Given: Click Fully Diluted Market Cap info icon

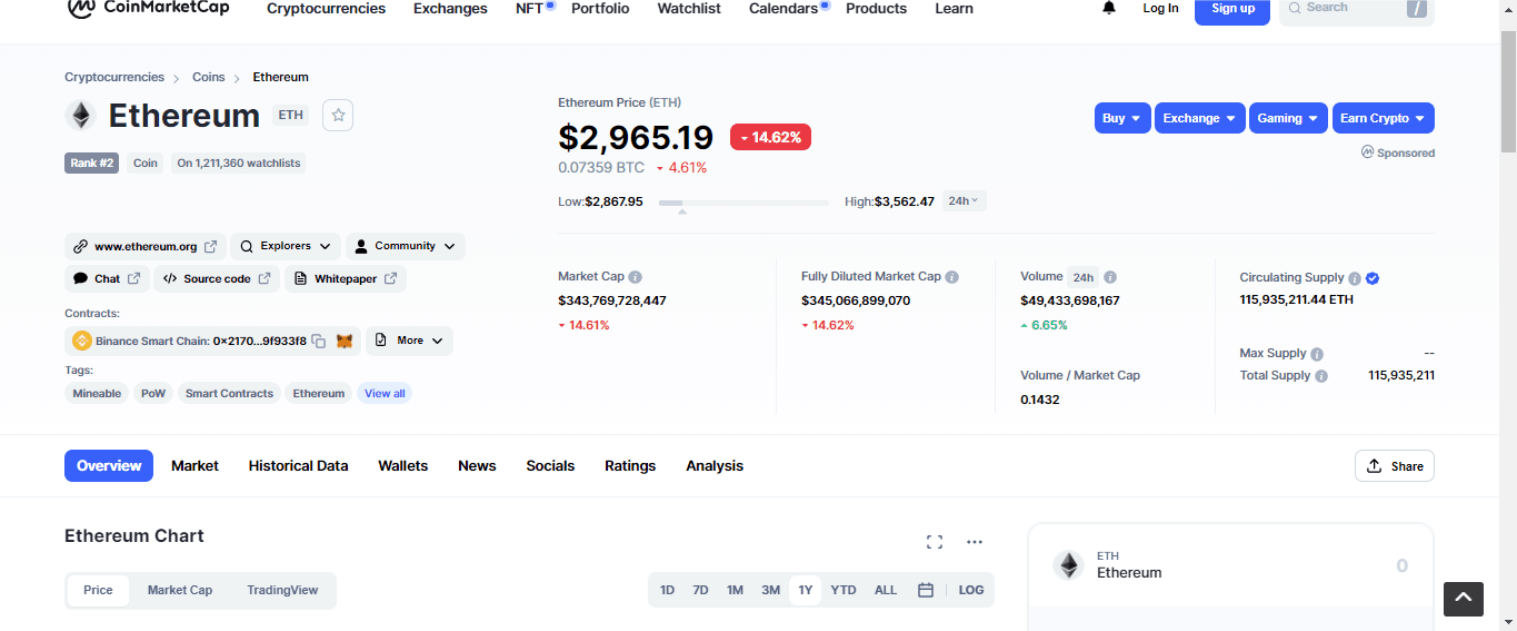Looking at the screenshot, I should (x=952, y=277).
